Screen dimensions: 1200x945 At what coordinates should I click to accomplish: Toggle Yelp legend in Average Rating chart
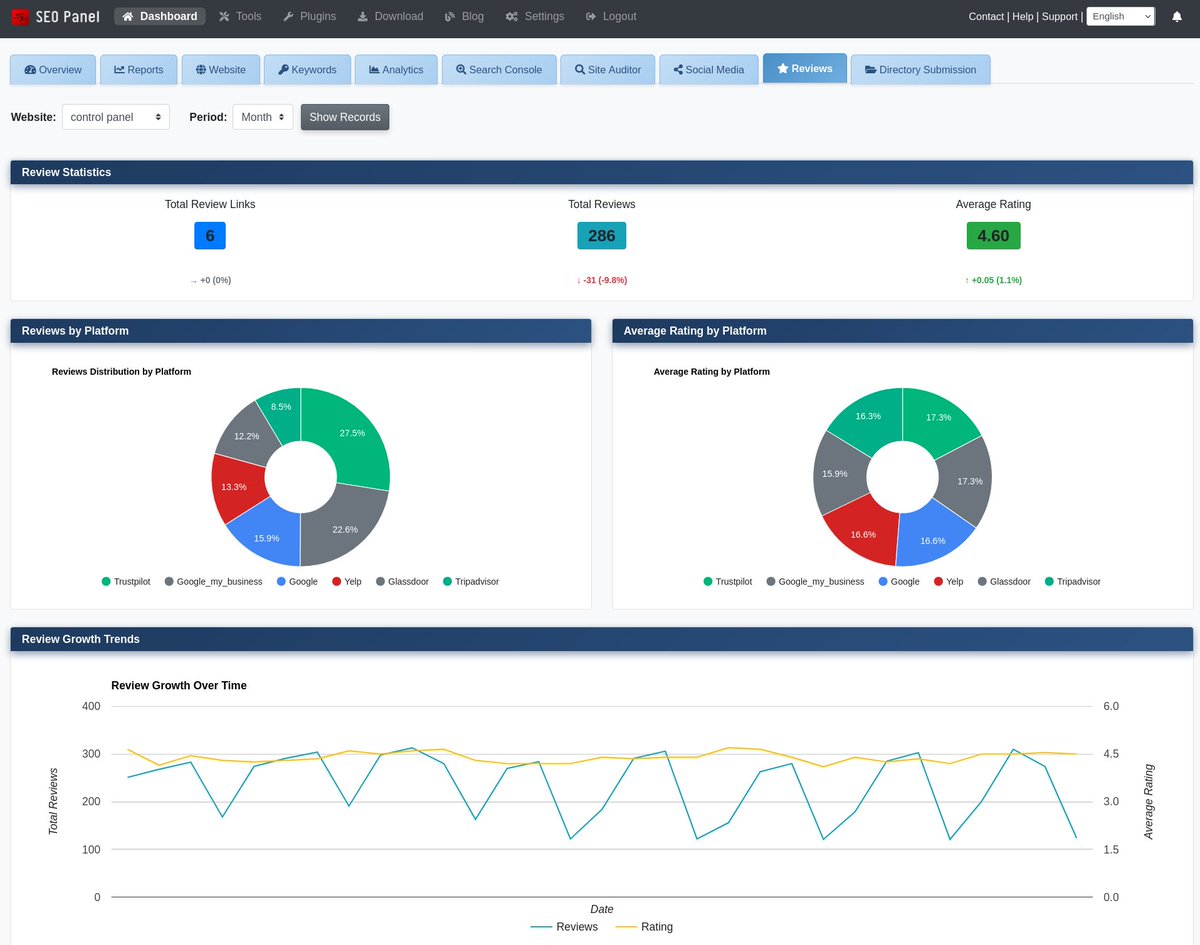click(x=948, y=581)
